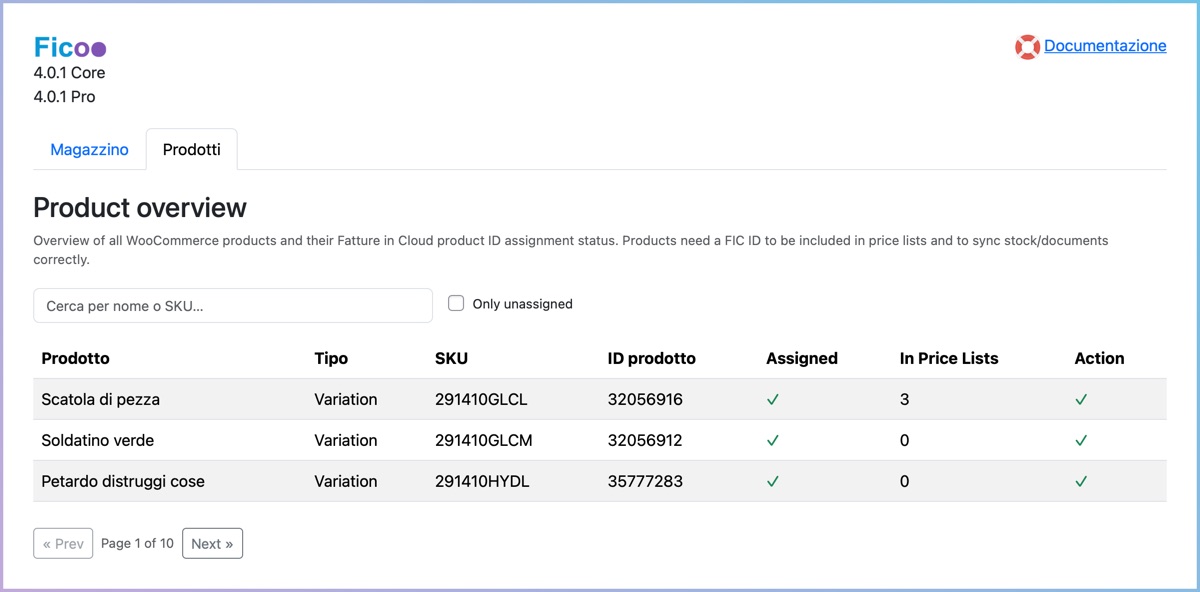Focus the Cerca per nome o SKU field
Image resolution: width=1200 pixels, height=592 pixels.
233,306
